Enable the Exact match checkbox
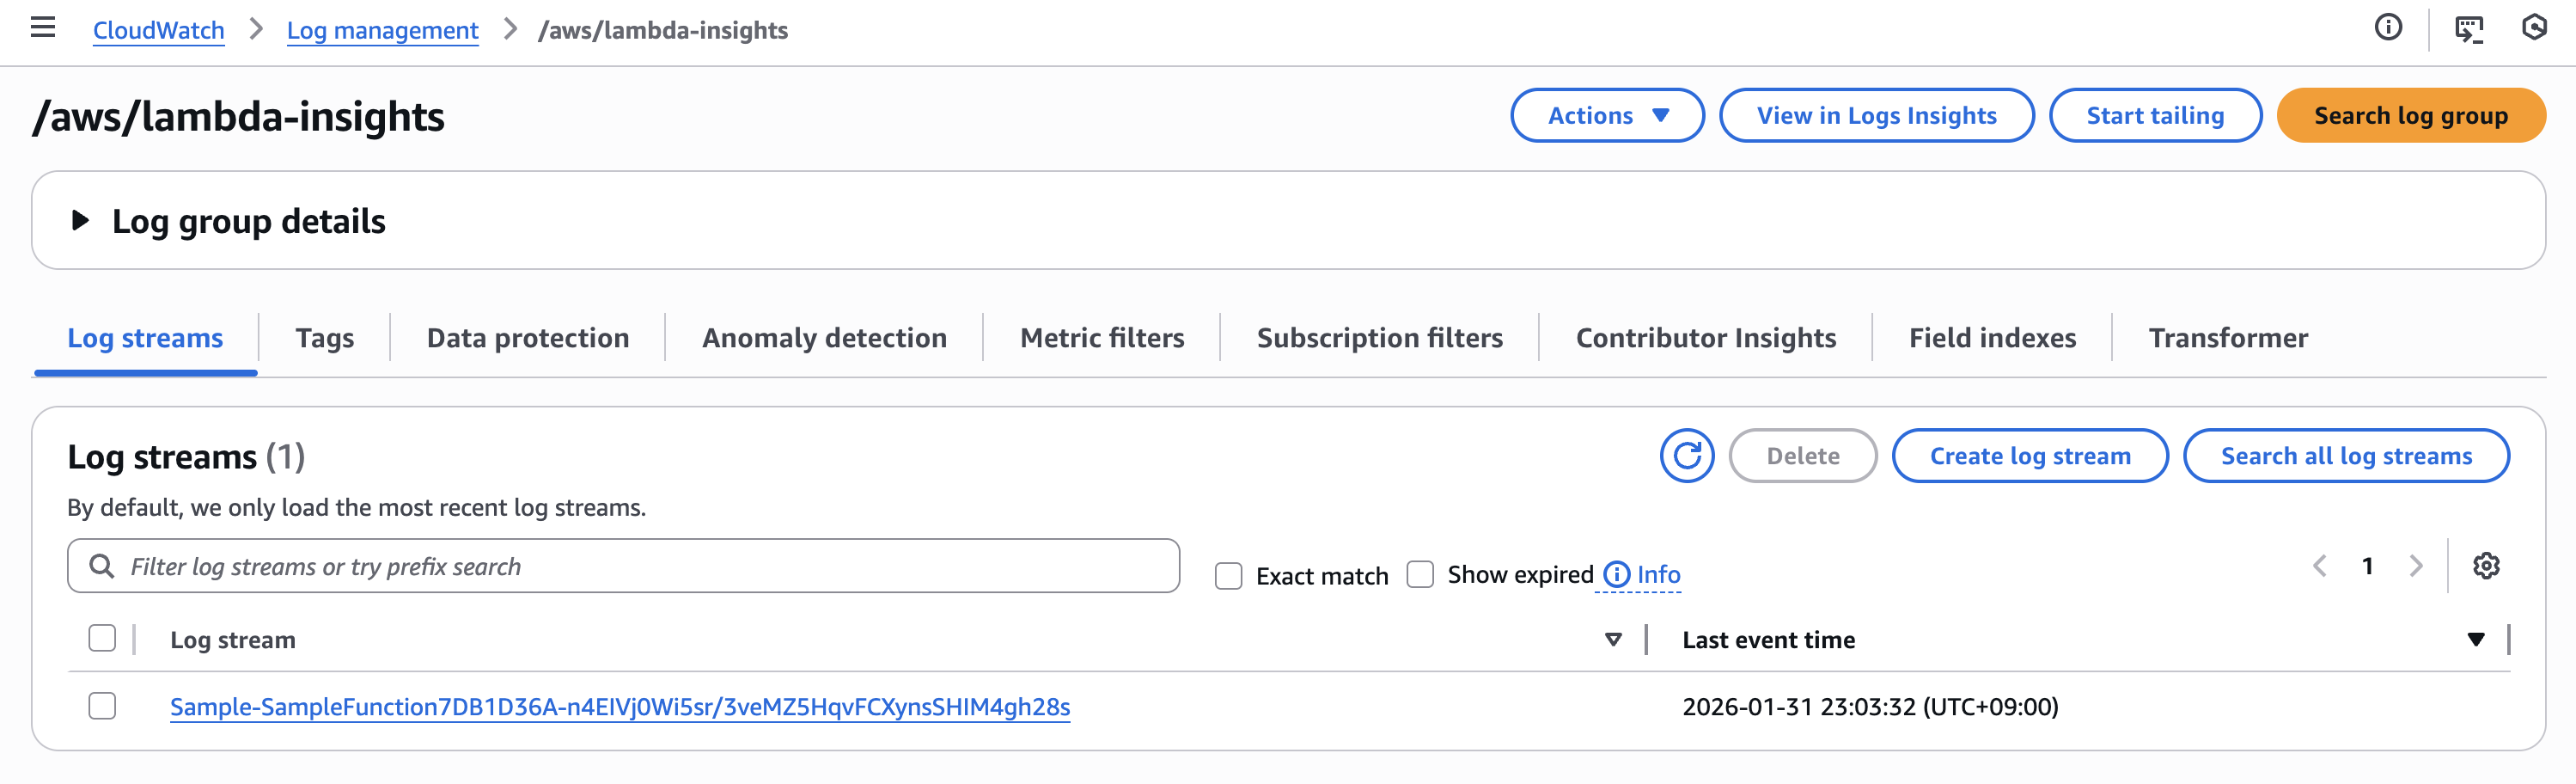The width and height of the screenshot is (2576, 784). click(1228, 576)
